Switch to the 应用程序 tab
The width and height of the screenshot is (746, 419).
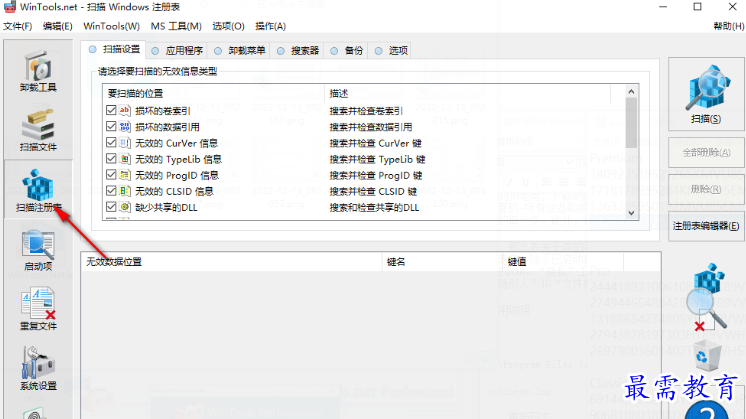(177, 50)
